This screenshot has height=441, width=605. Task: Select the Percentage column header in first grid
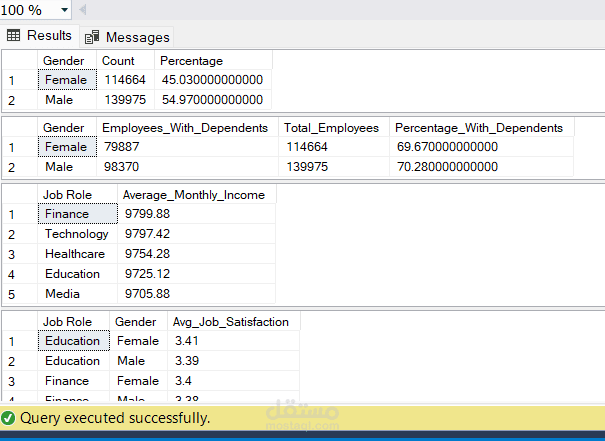click(x=213, y=61)
